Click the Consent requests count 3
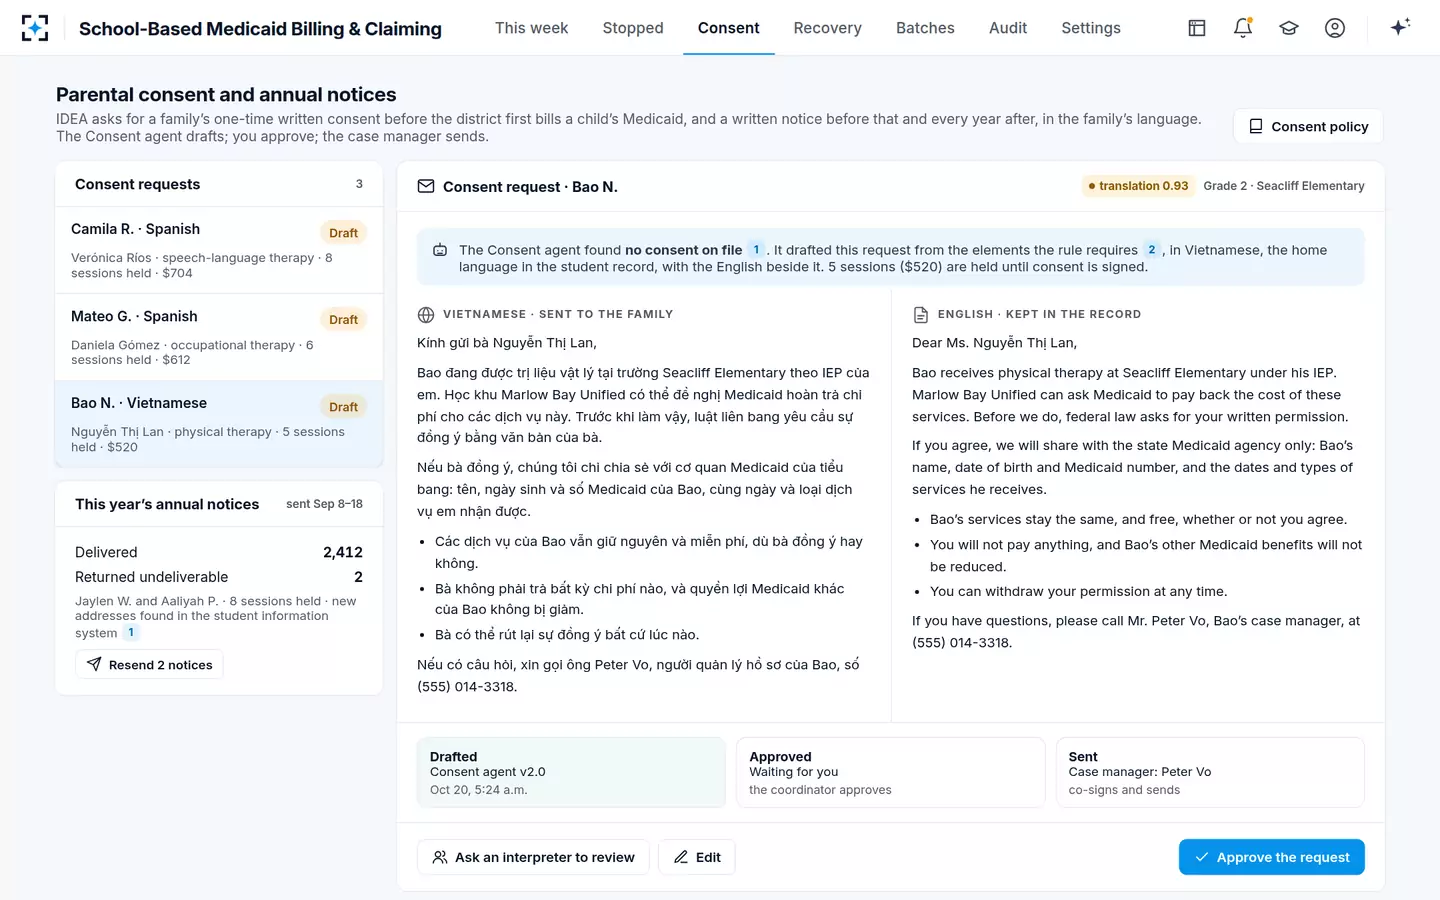Image resolution: width=1440 pixels, height=900 pixels. (x=359, y=184)
